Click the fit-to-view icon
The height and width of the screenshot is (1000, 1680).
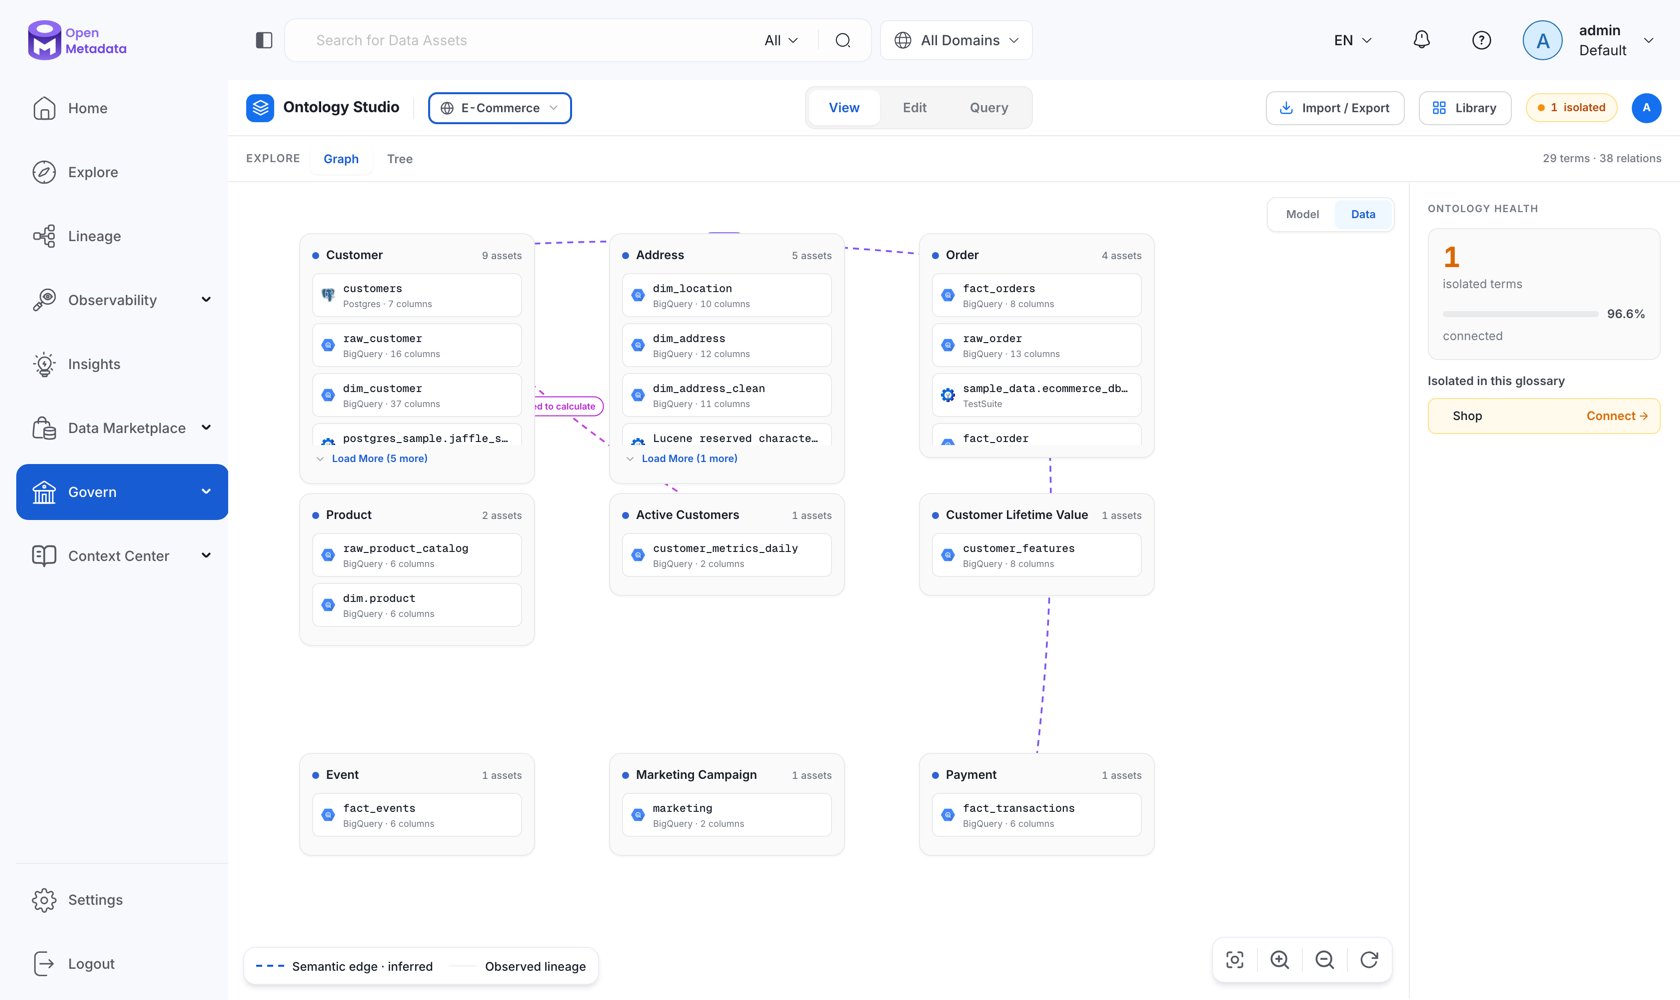(x=1235, y=960)
